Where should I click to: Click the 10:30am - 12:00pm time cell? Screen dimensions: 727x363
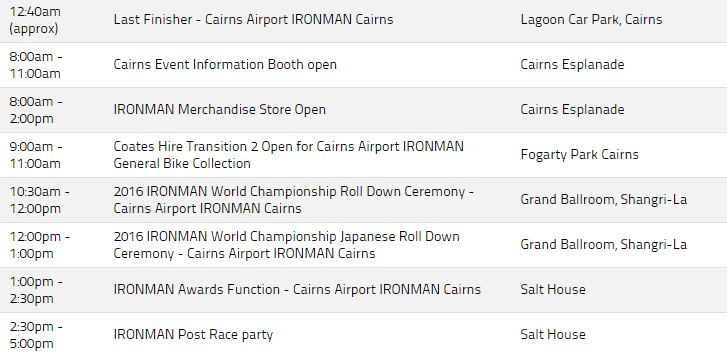(39, 200)
